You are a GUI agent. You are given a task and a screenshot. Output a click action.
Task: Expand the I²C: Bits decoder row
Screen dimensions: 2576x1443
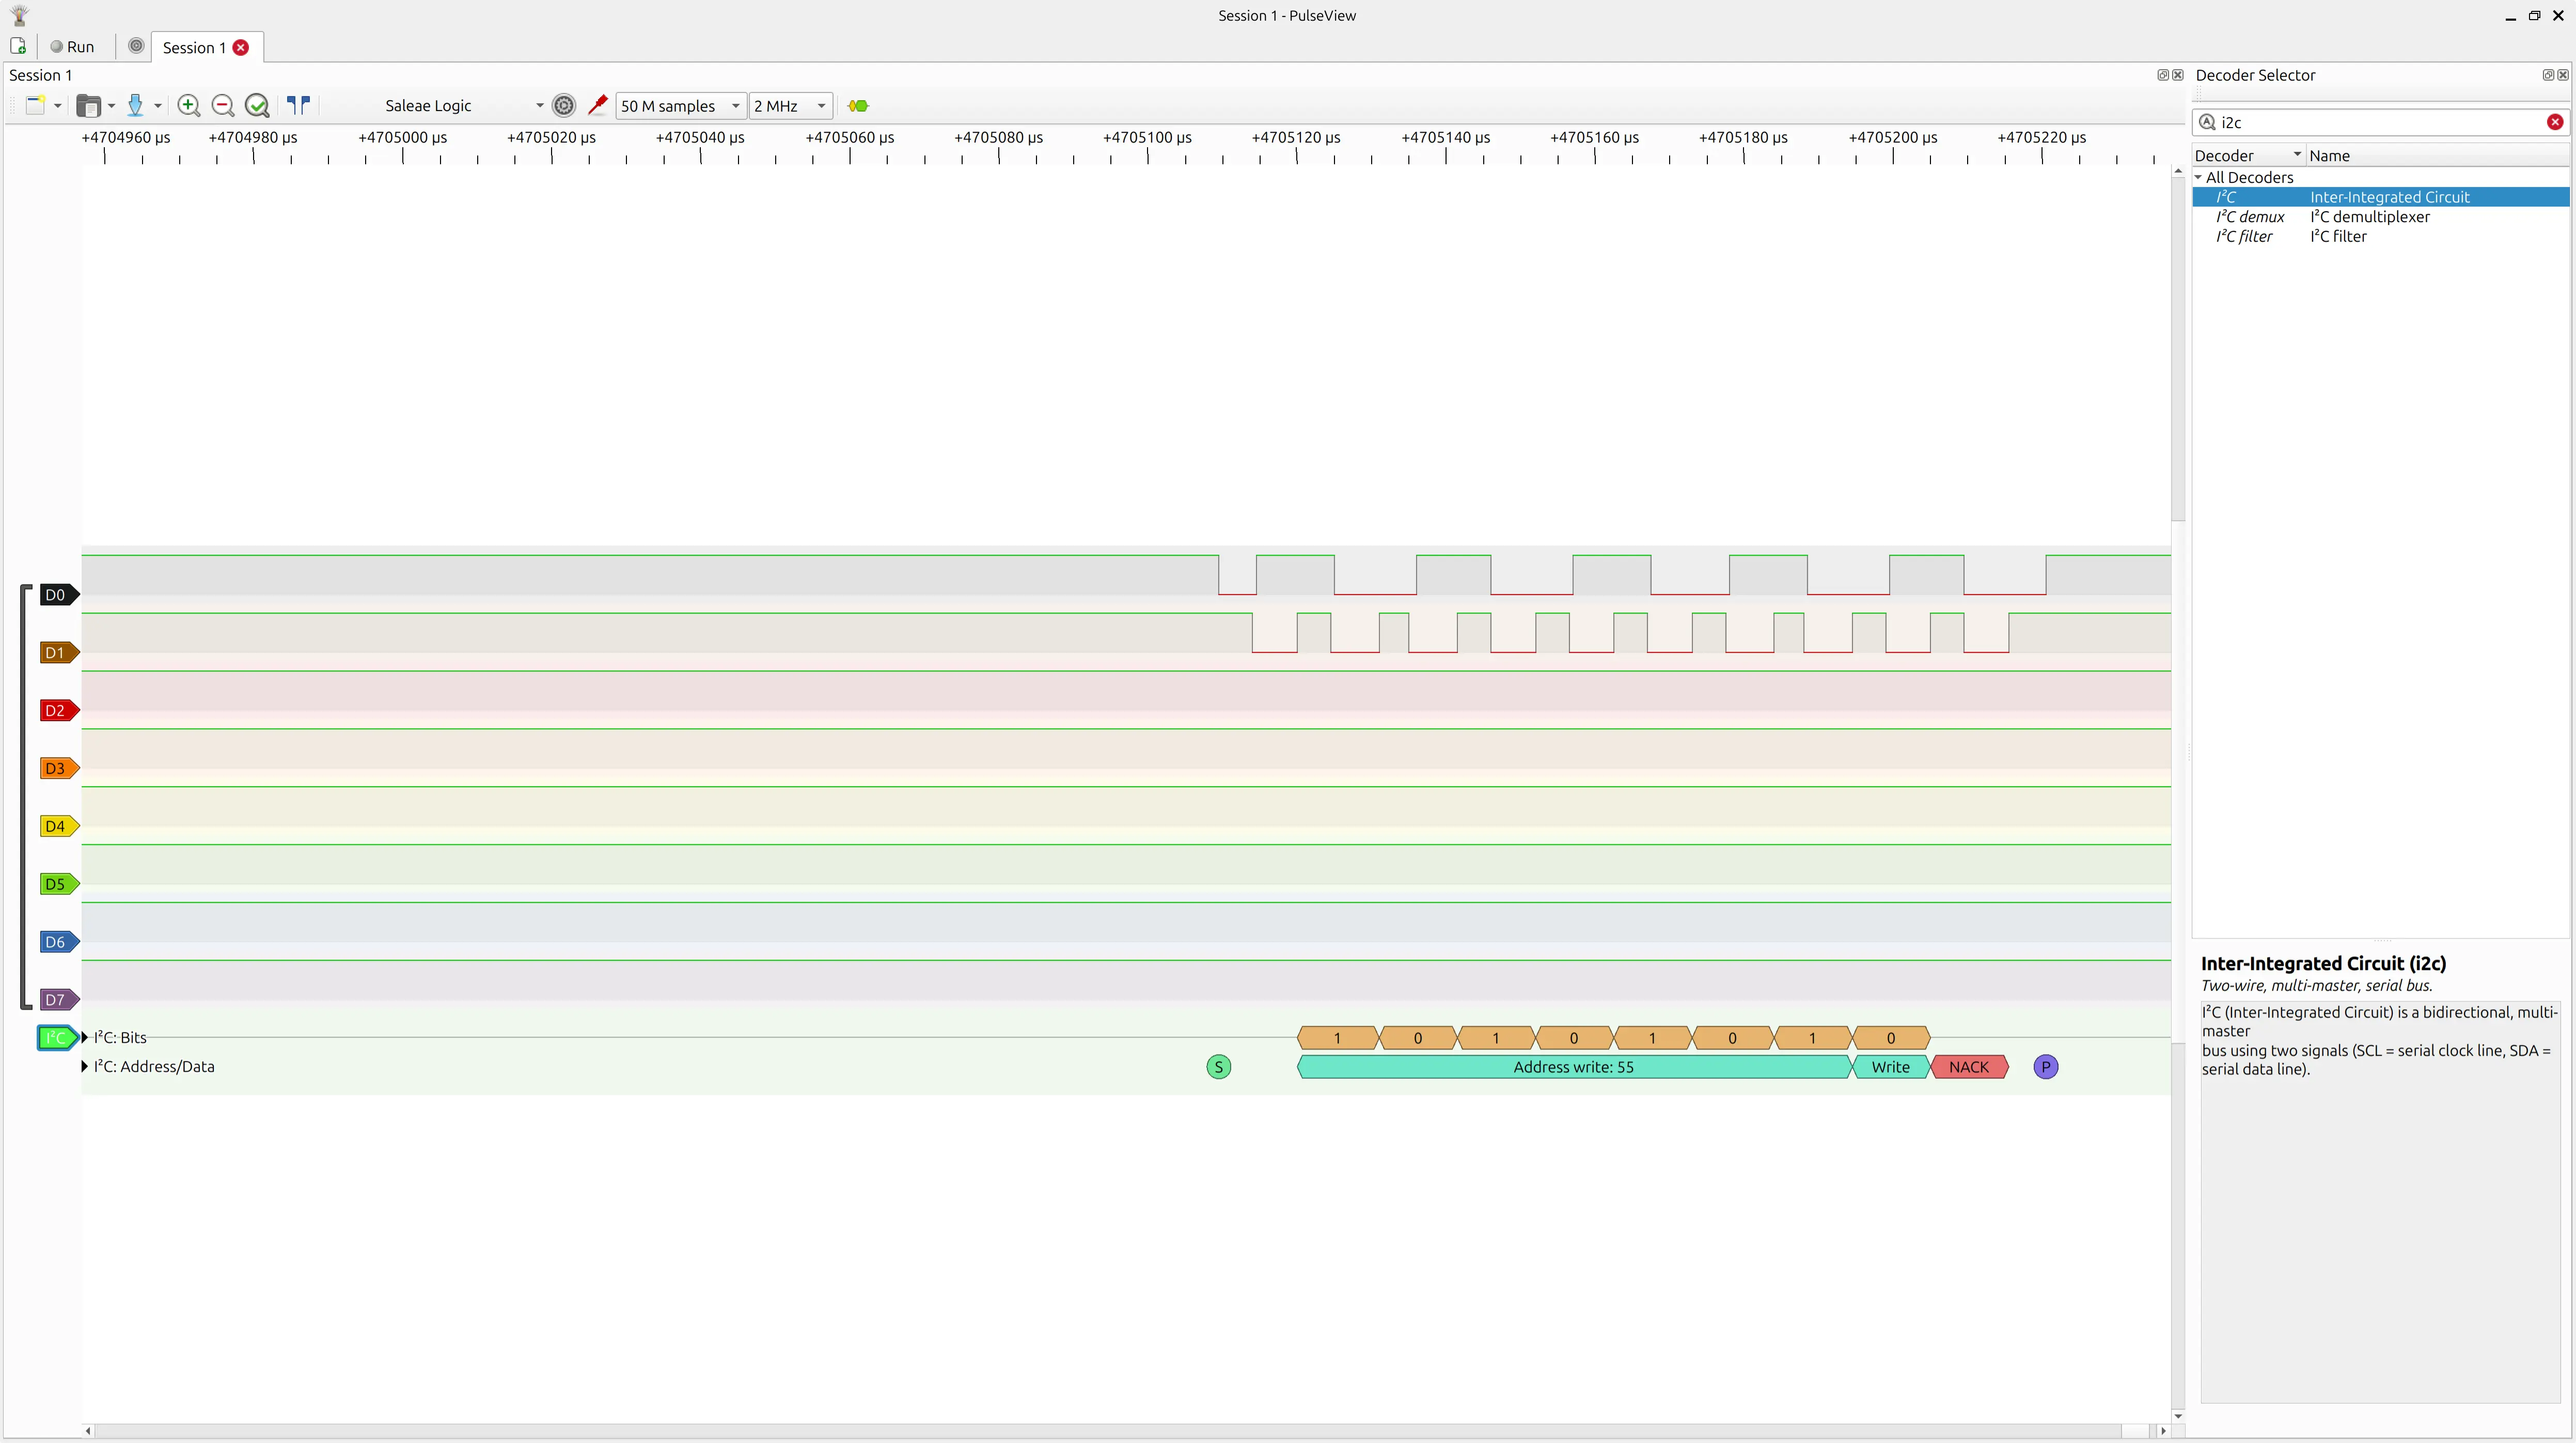point(85,1037)
